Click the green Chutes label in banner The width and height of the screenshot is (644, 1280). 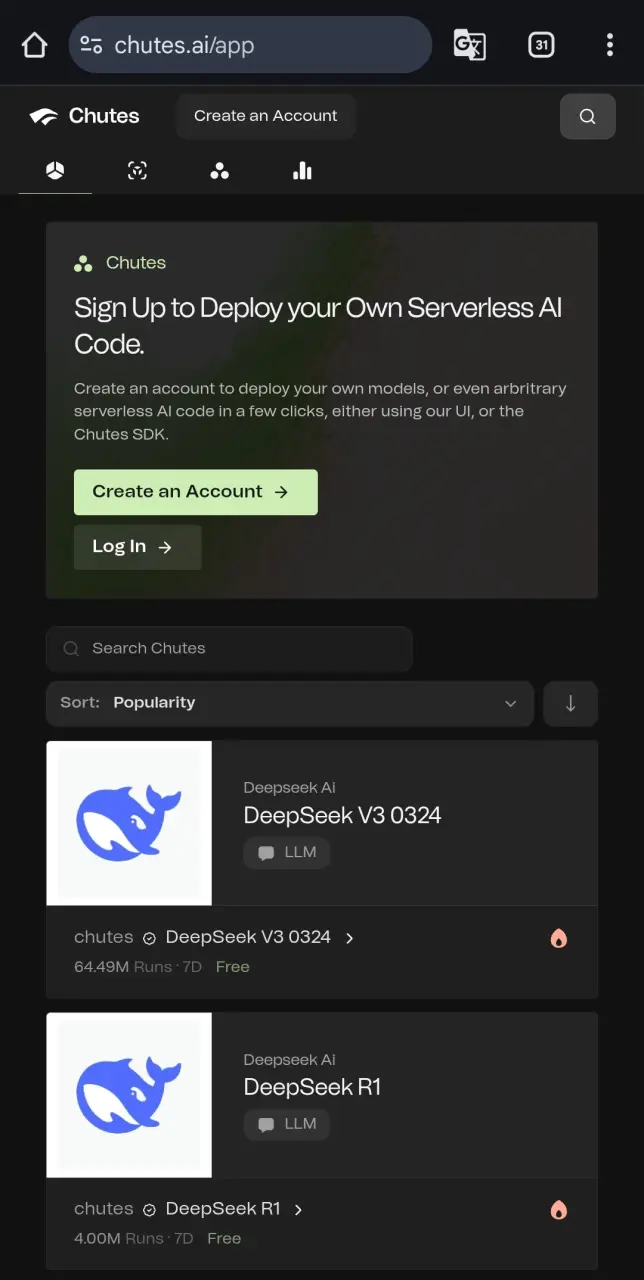pos(136,263)
